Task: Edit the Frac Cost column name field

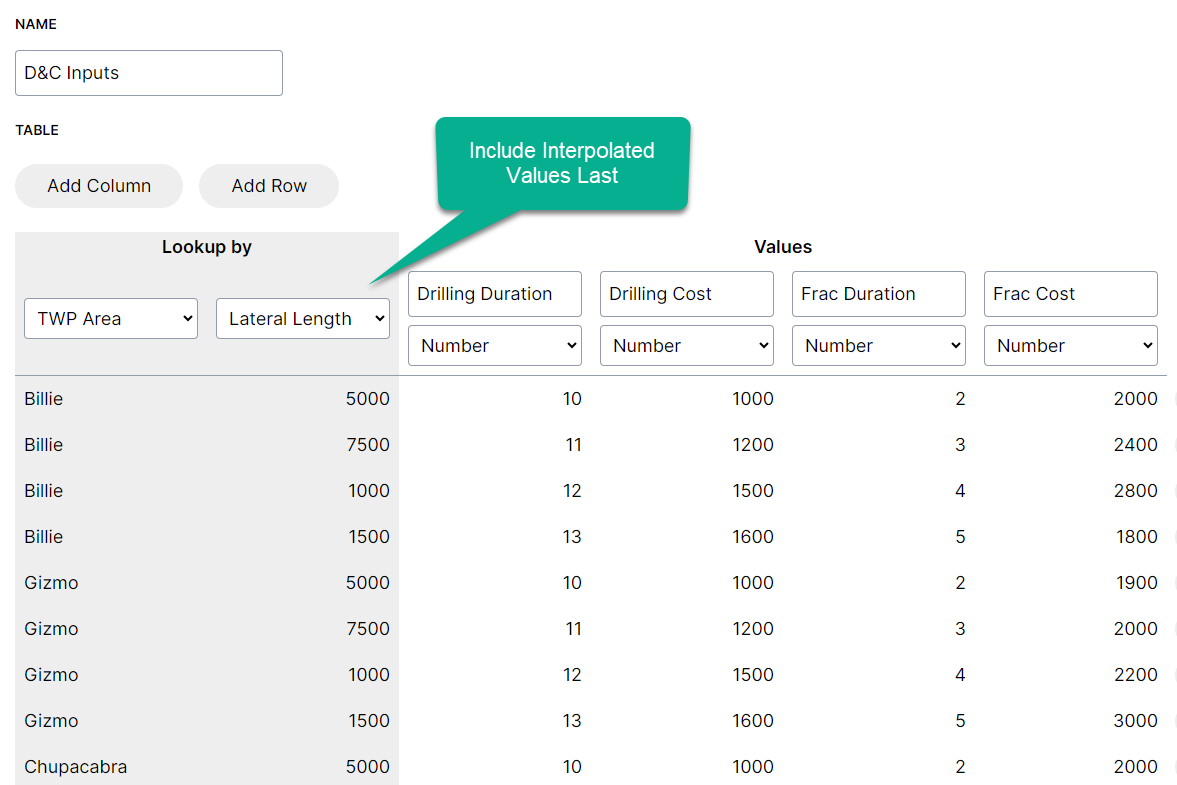Action: [x=1071, y=294]
